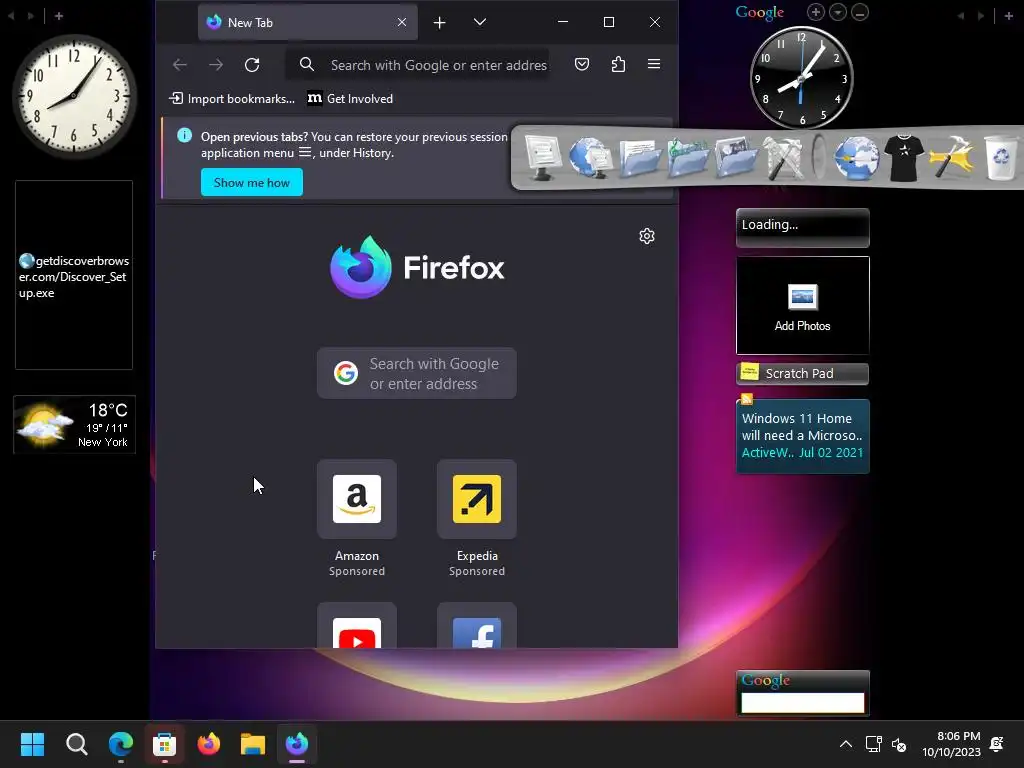Image resolution: width=1024 pixels, height=768 pixels.
Task: Open the Get Involved bookmark
Action: pyautogui.click(x=351, y=99)
